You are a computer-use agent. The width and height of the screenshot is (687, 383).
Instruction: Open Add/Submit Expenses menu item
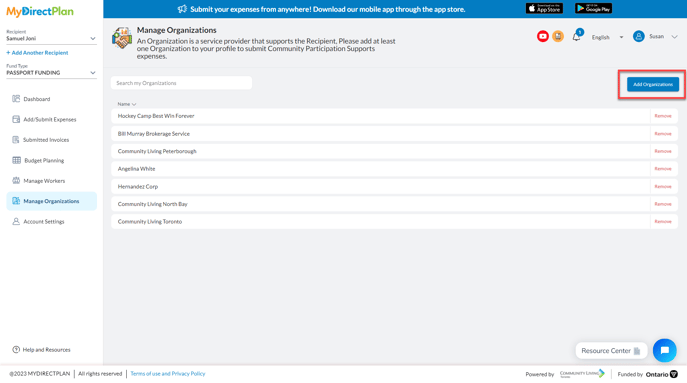(50, 119)
